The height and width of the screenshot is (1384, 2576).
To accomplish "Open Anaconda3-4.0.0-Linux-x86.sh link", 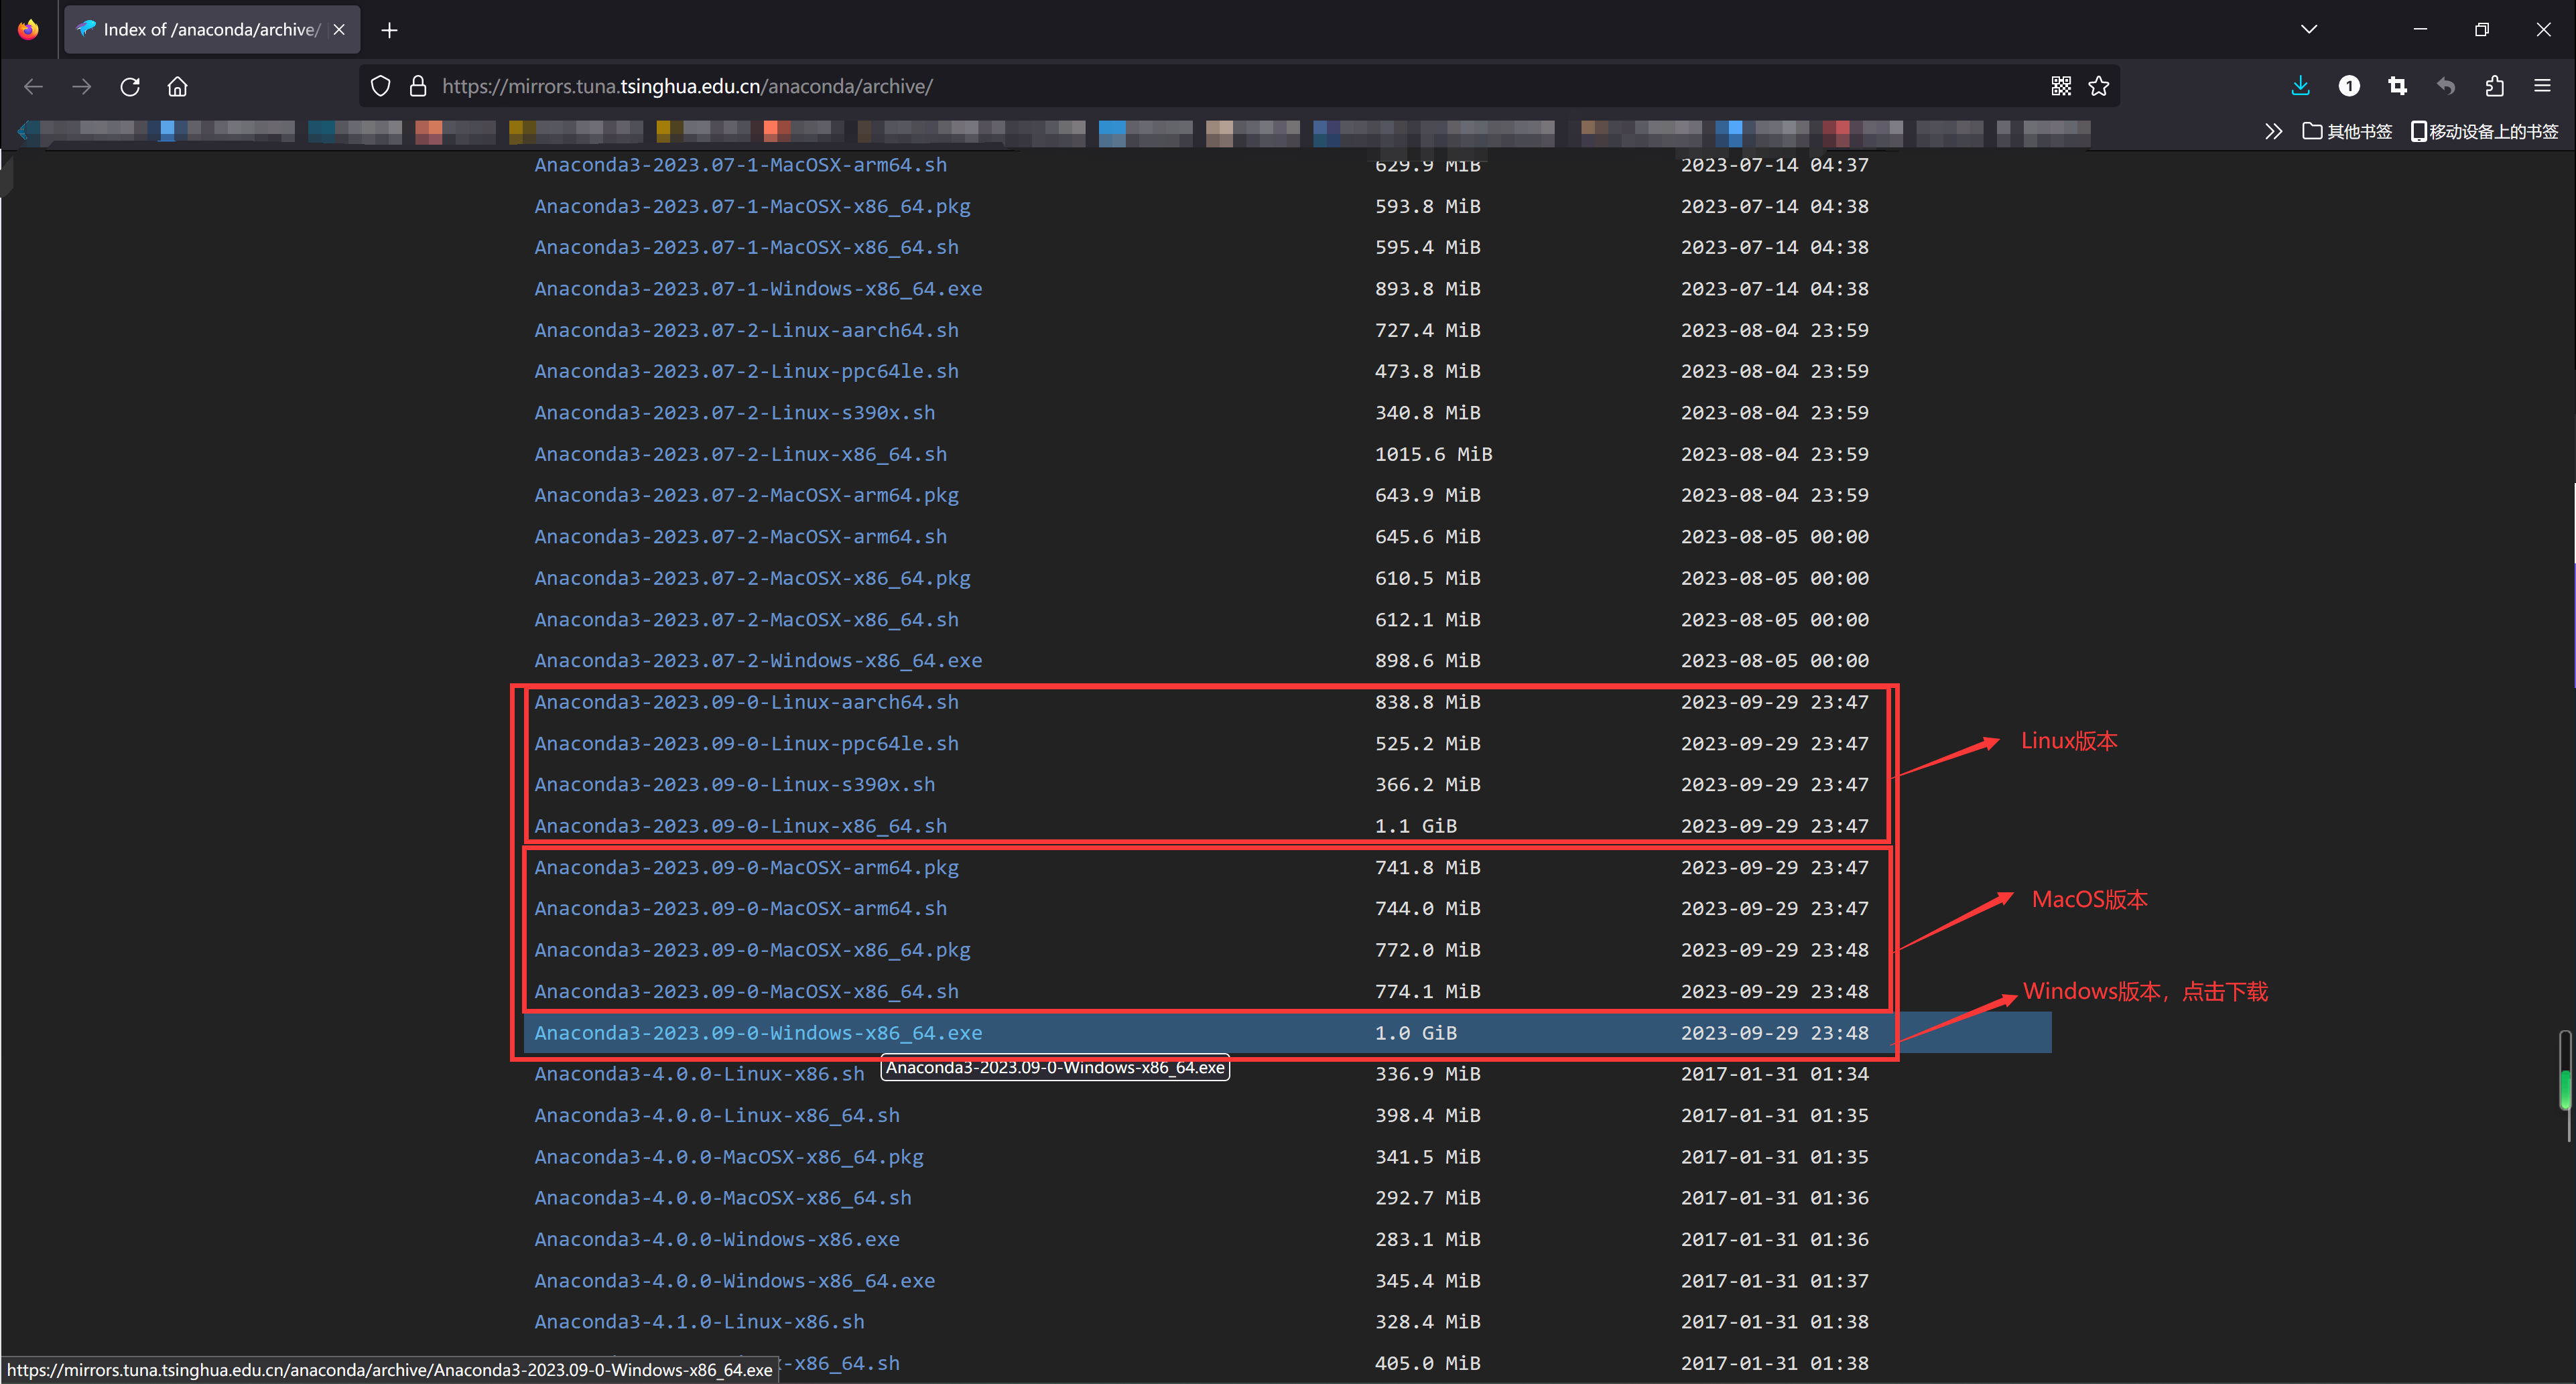I will pyautogui.click(x=699, y=1074).
